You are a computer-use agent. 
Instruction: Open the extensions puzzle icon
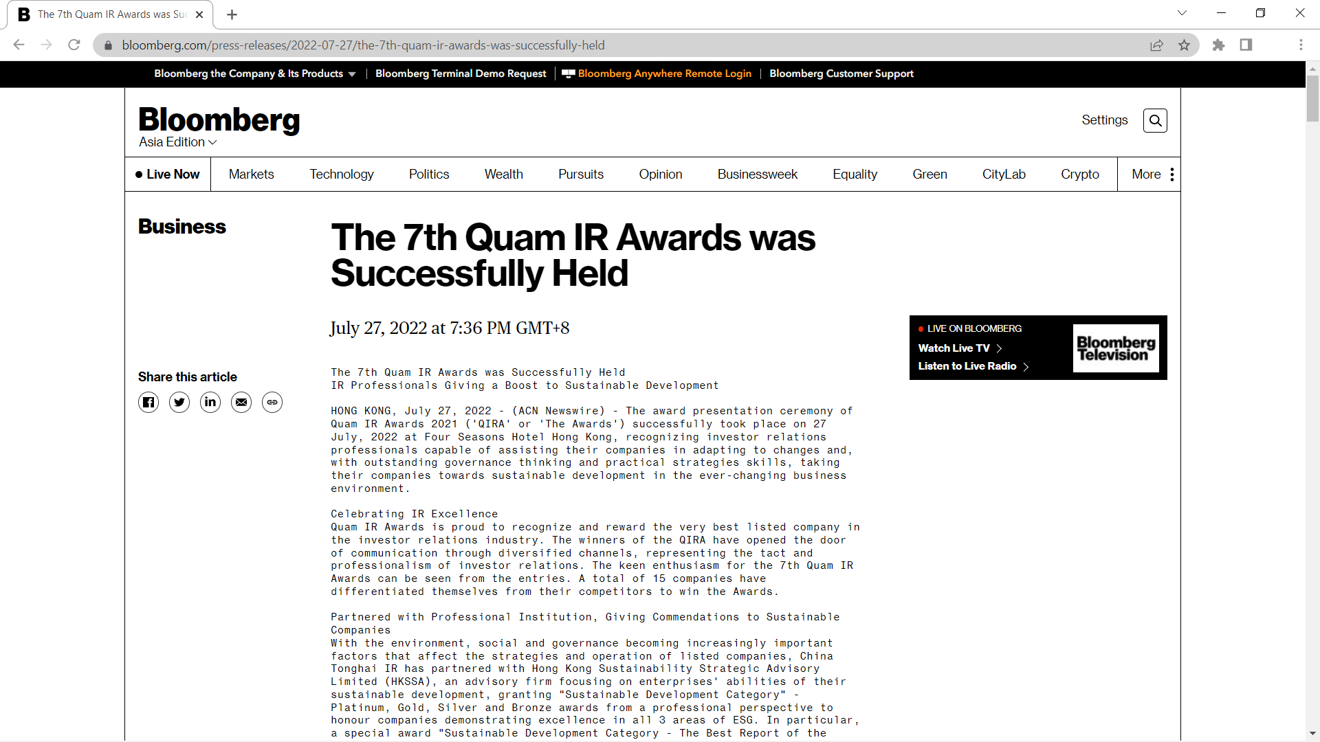click(1218, 45)
